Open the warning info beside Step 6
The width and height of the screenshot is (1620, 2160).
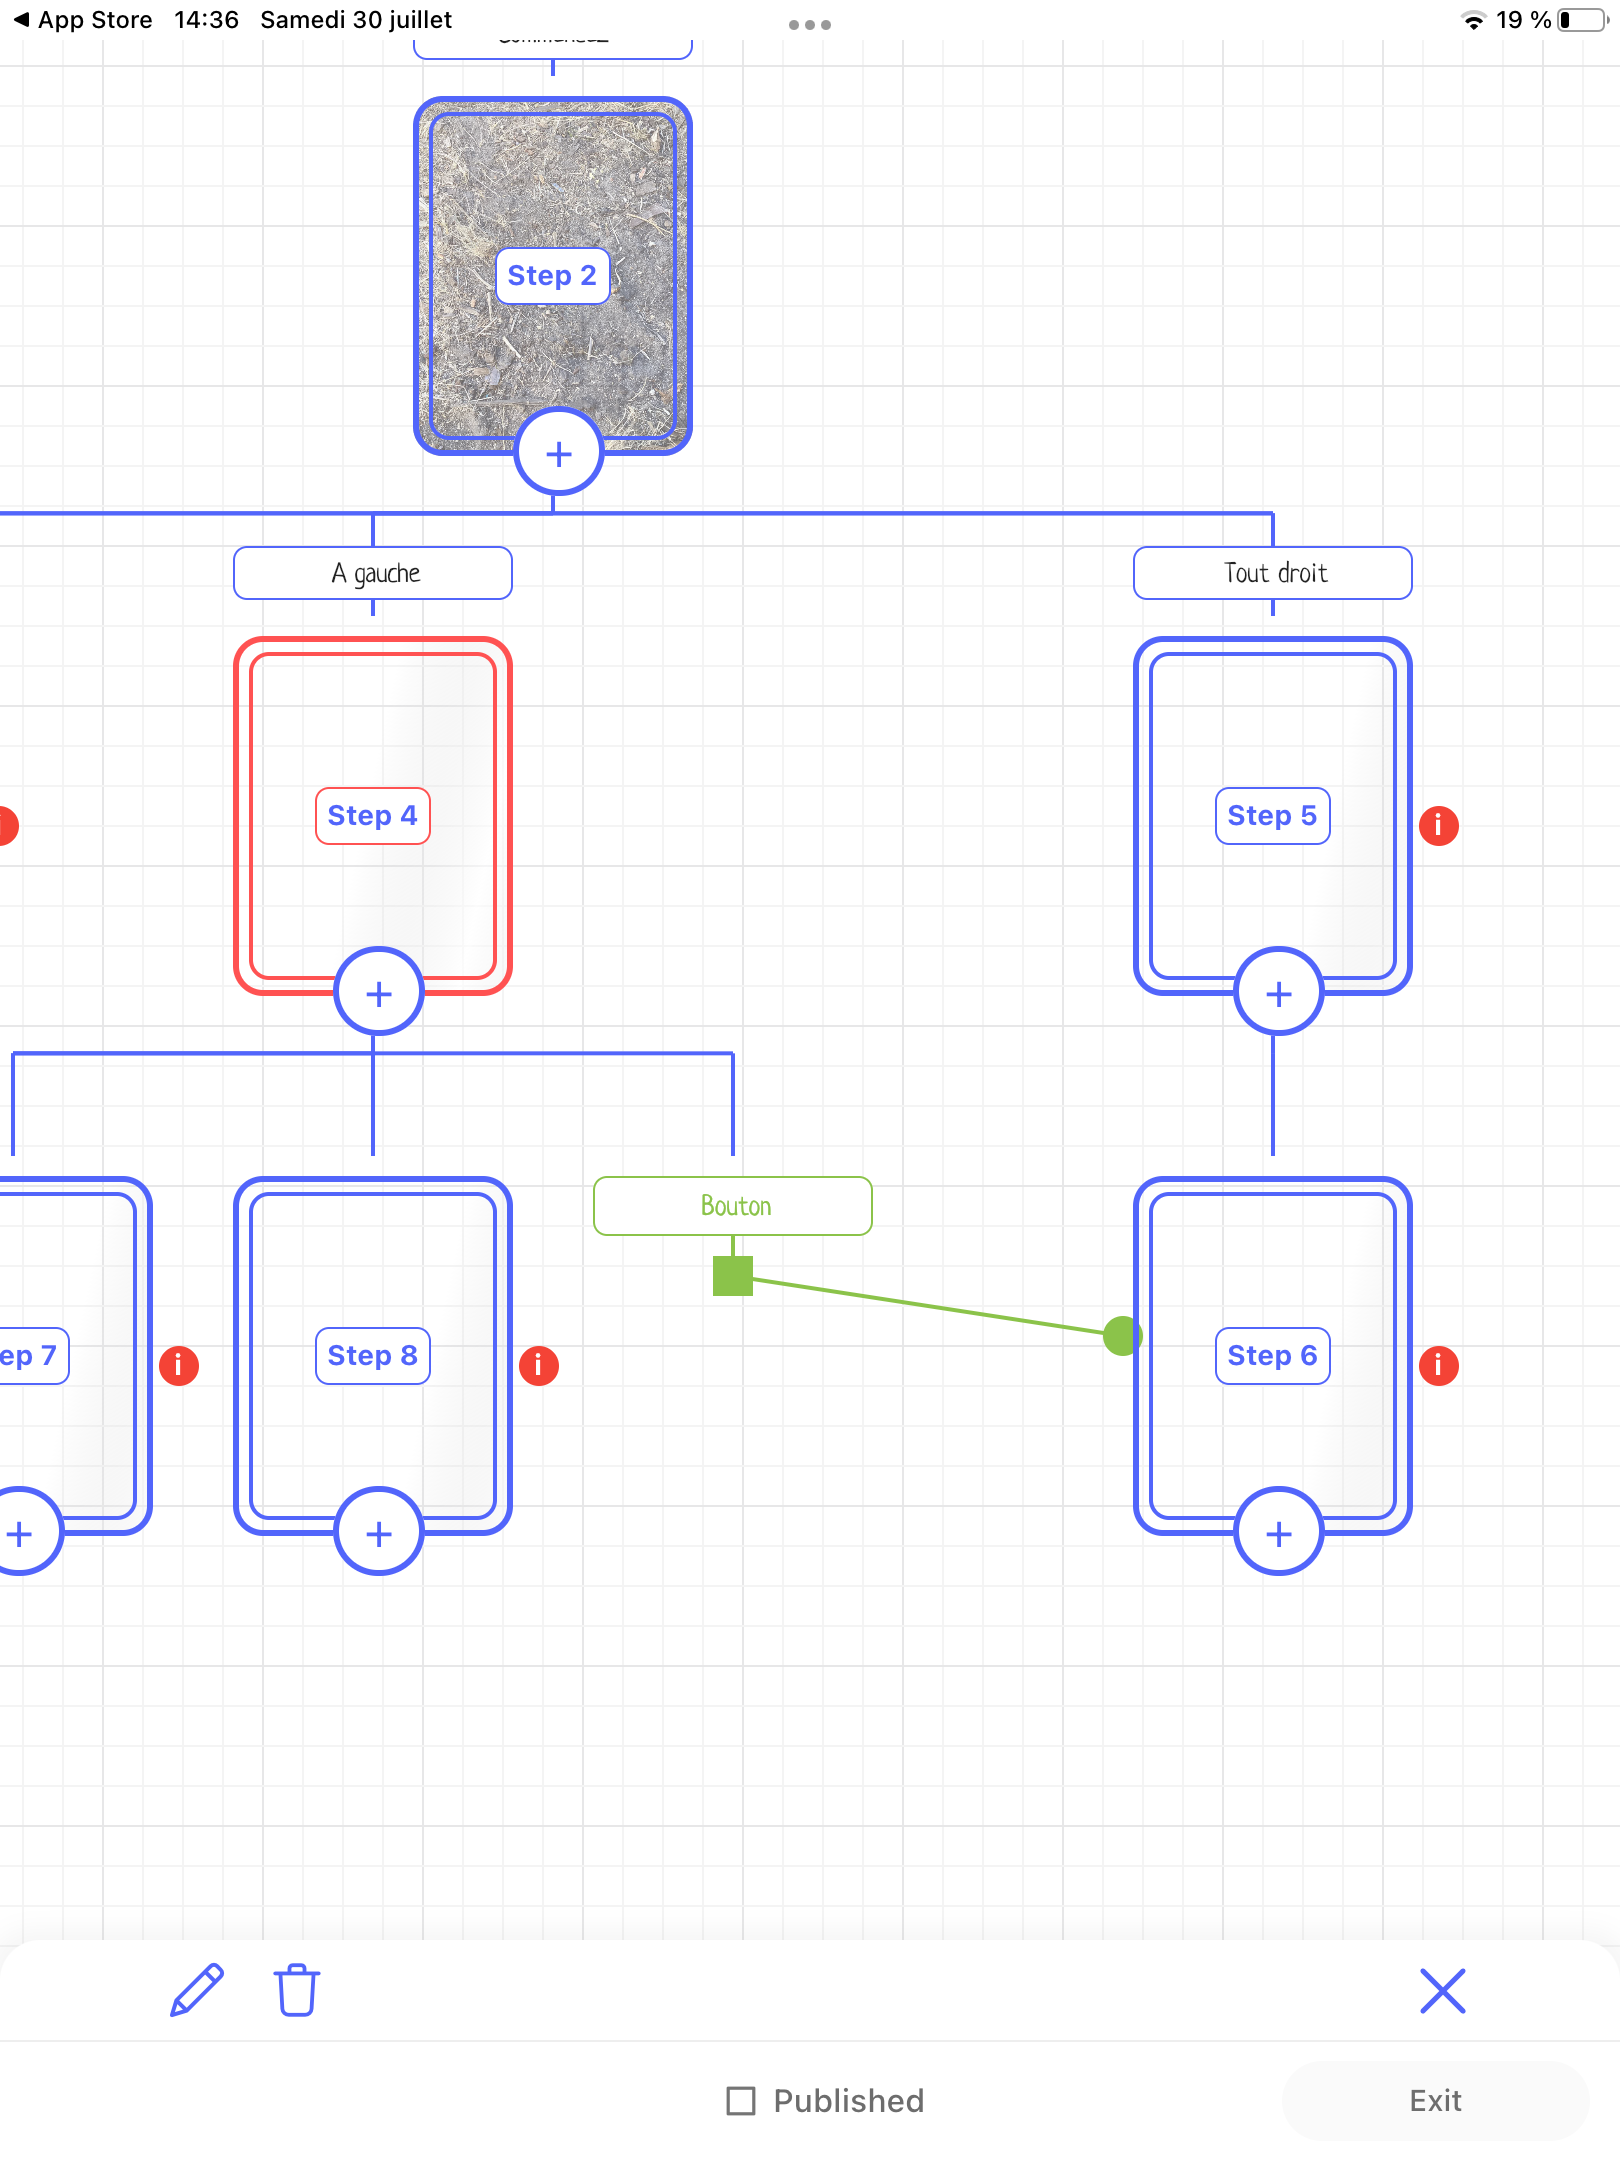pyautogui.click(x=1438, y=1365)
